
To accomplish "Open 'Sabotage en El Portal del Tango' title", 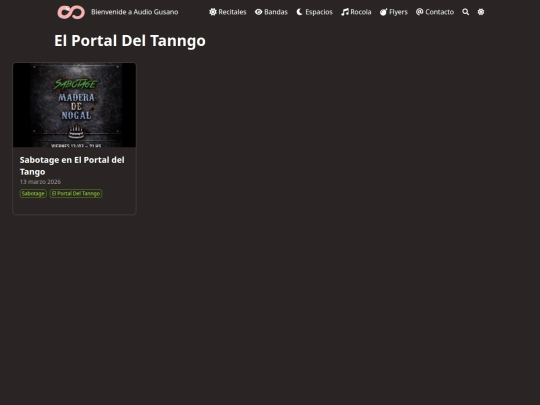I will 72,166.
